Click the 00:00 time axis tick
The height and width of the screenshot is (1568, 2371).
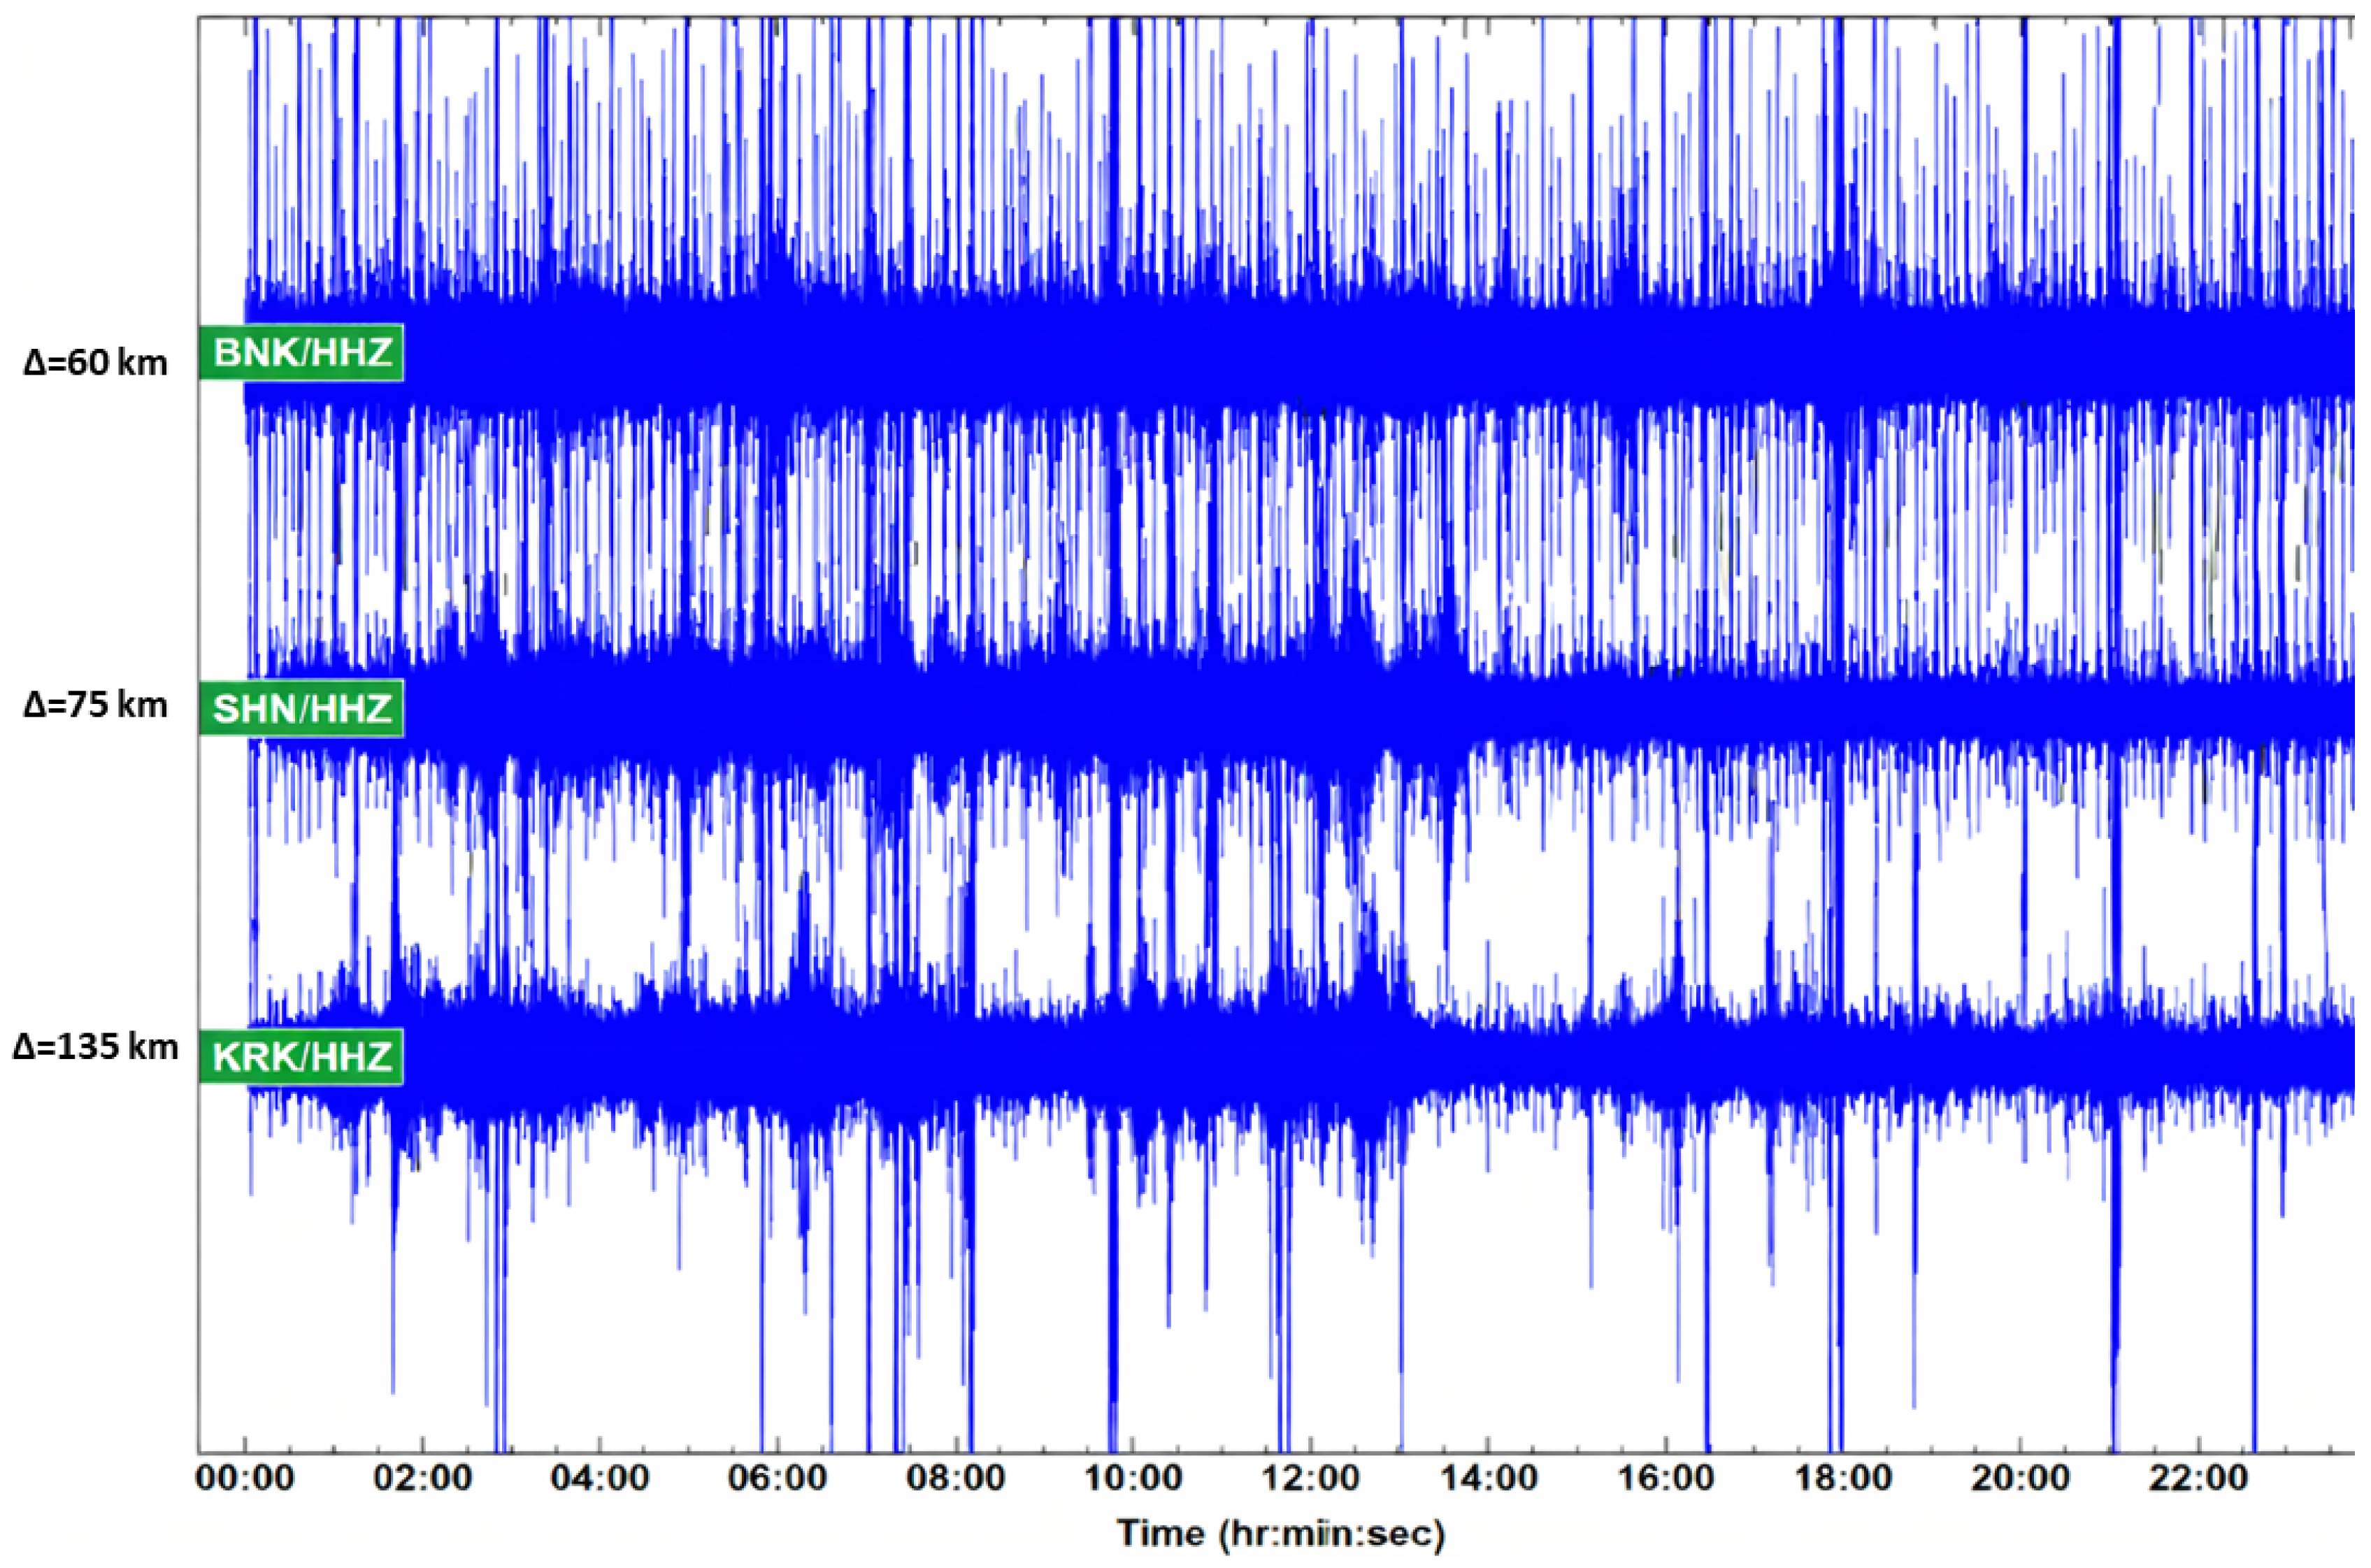pyautogui.click(x=245, y=1478)
